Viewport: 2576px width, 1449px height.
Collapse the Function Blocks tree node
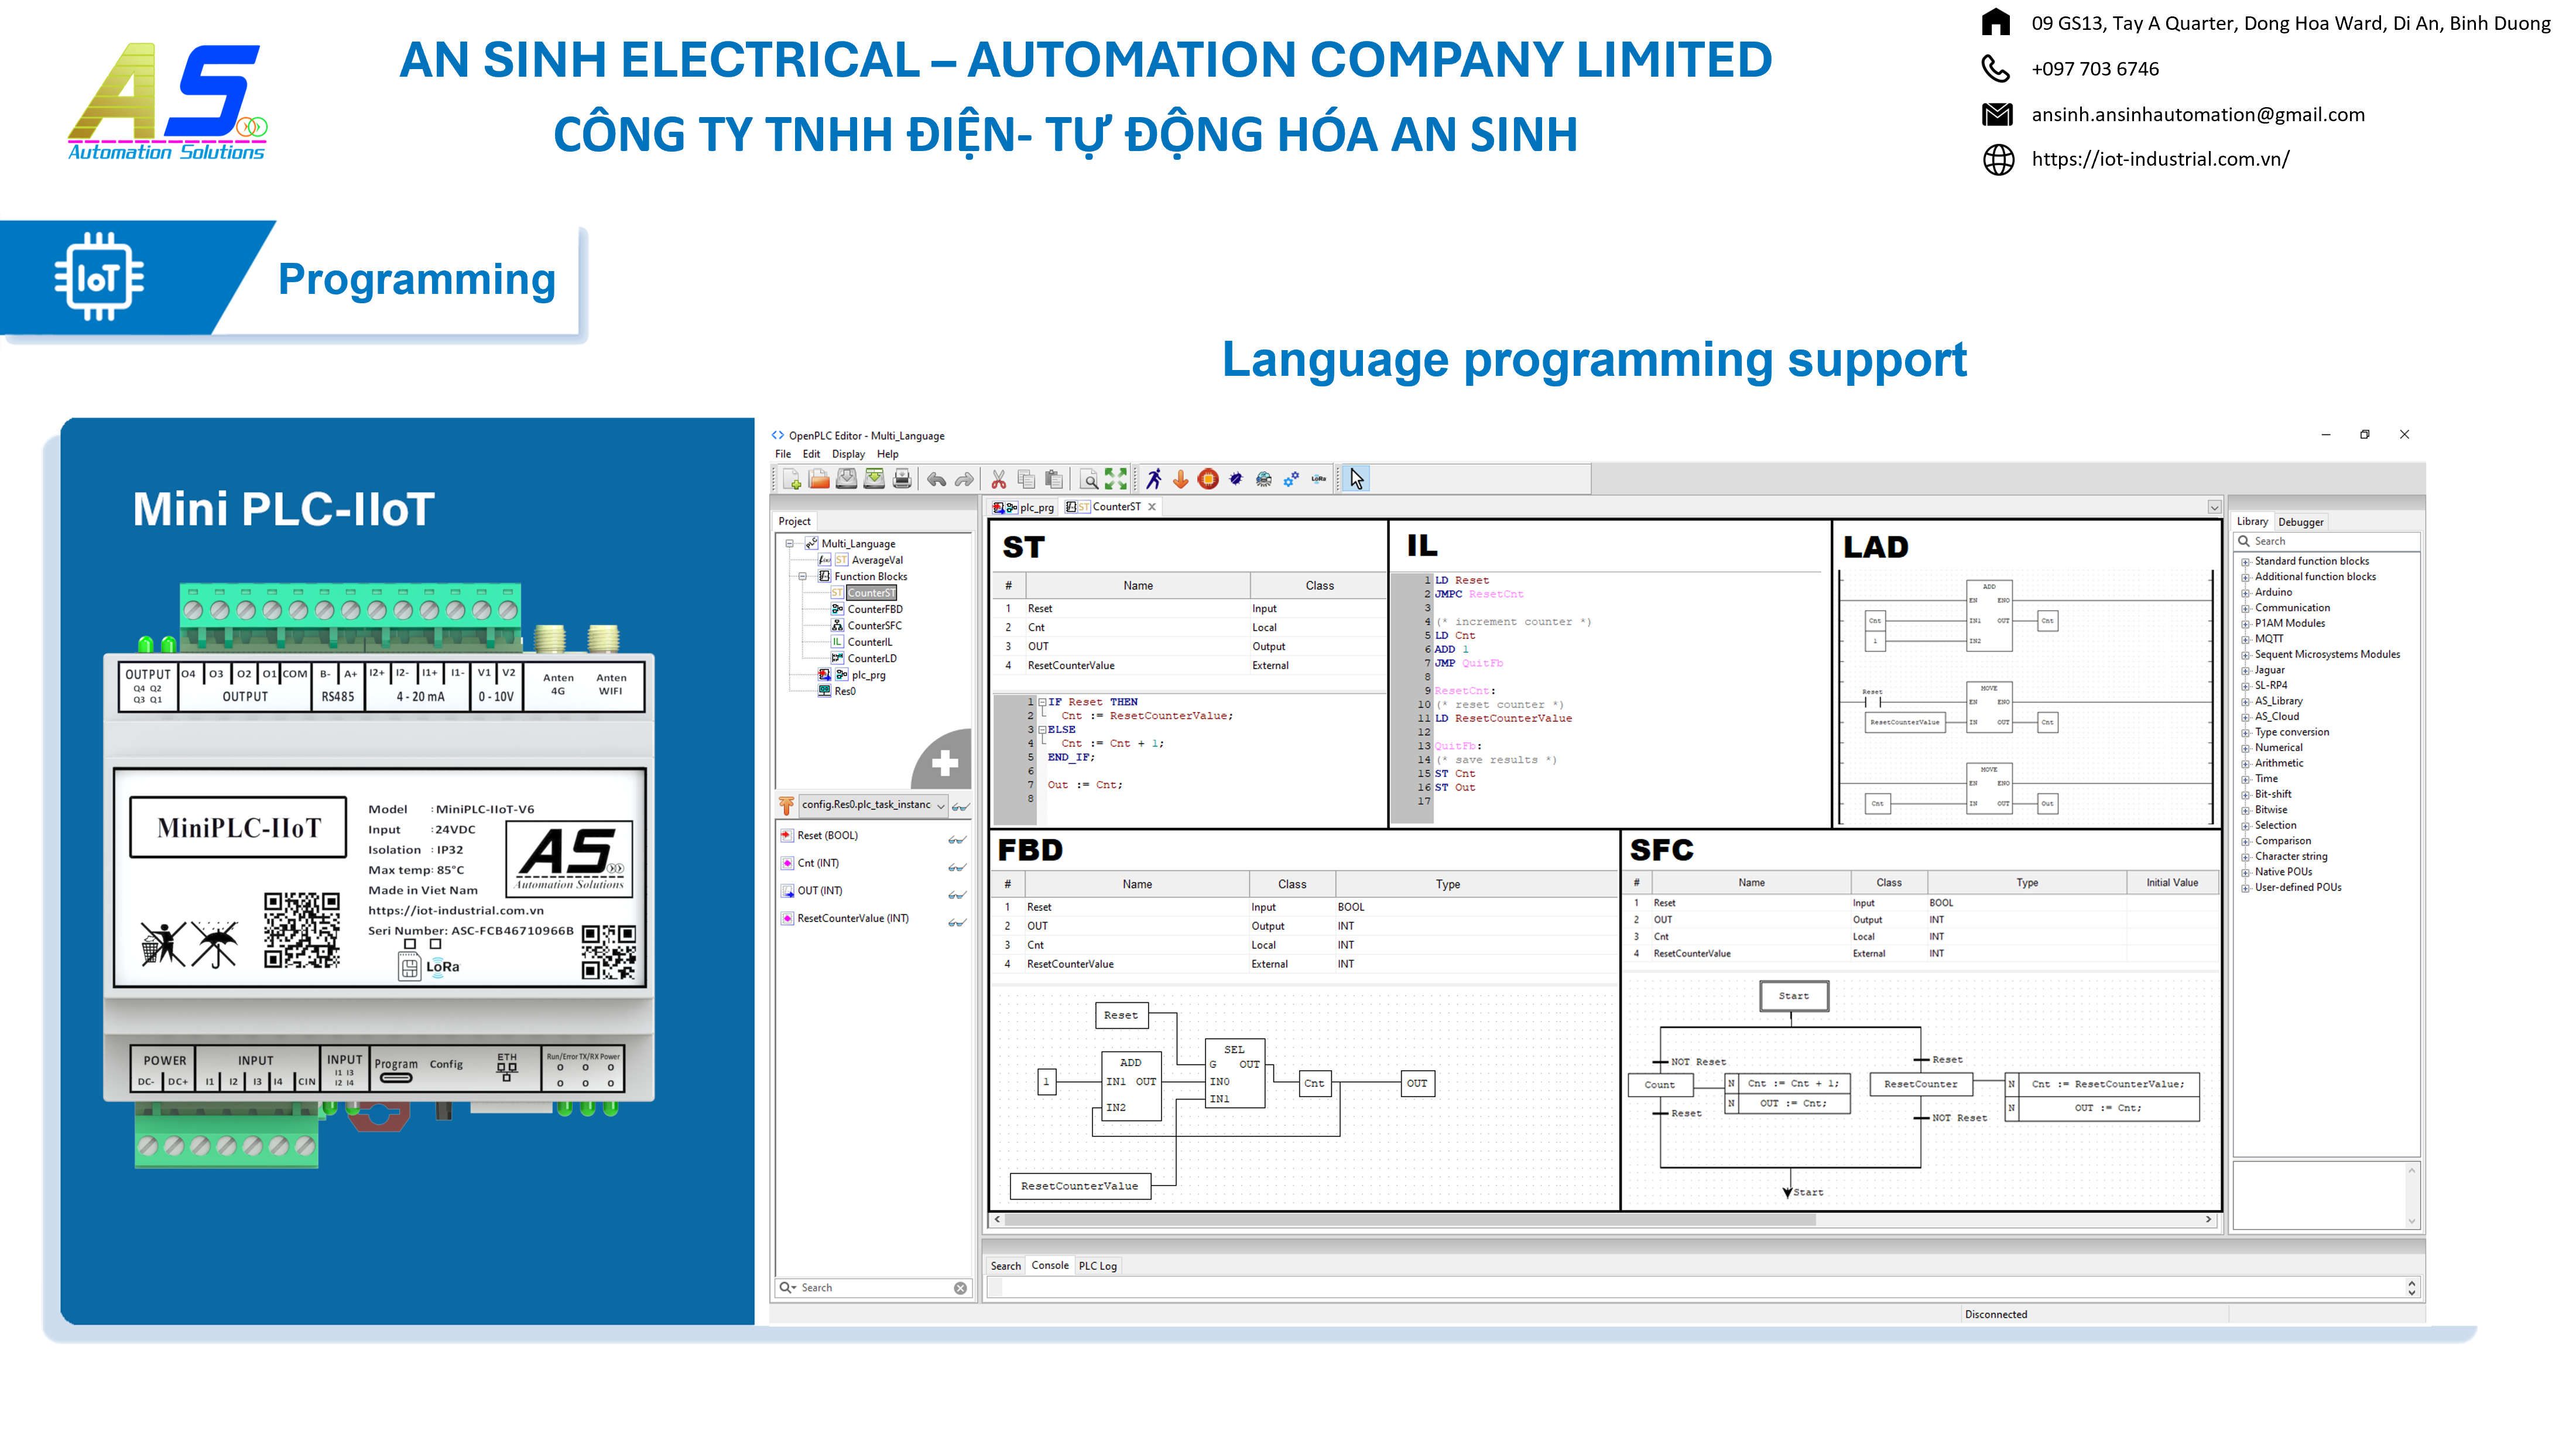[802, 577]
